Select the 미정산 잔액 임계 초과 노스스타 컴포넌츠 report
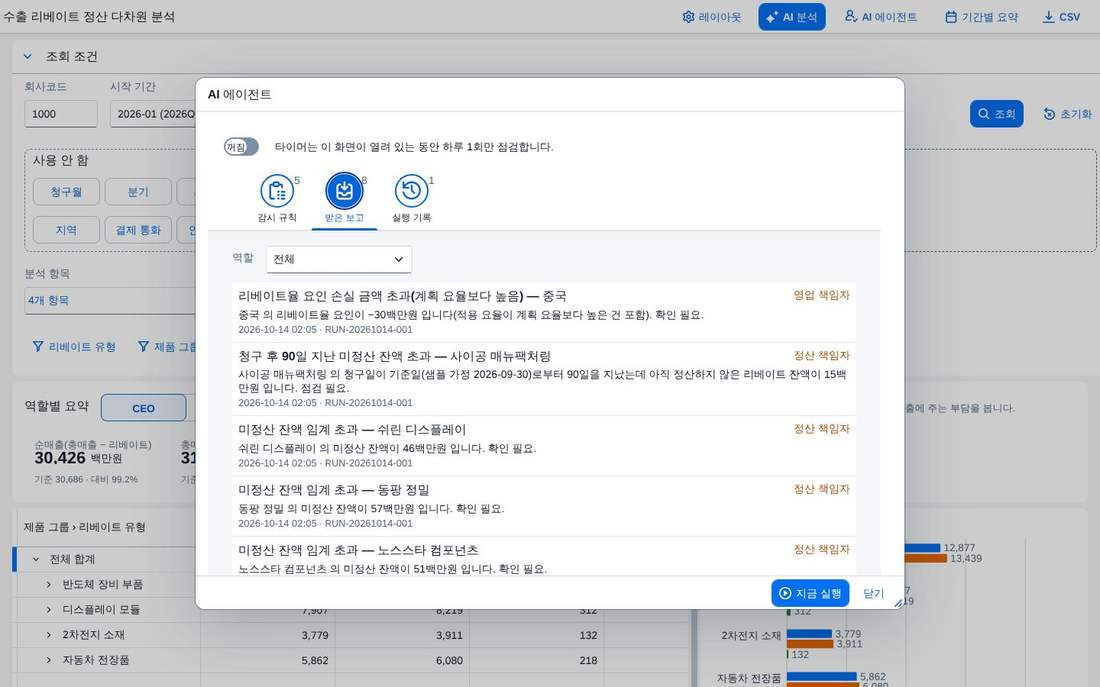Image resolution: width=1100 pixels, height=687 pixels. (x=544, y=557)
